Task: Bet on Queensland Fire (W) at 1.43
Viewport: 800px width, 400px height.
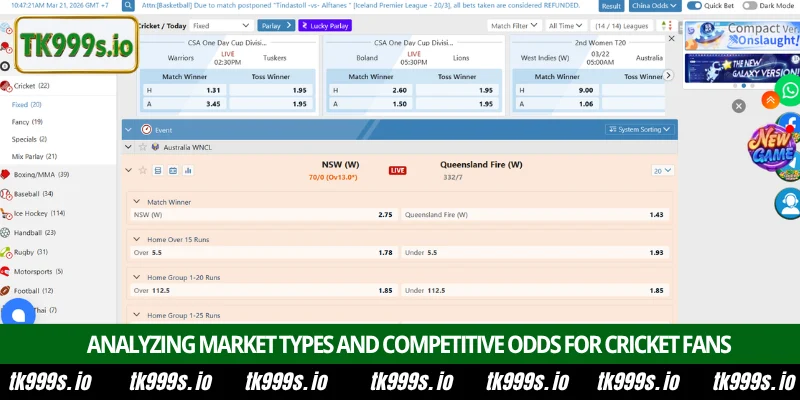Action: pyautogui.click(x=535, y=215)
